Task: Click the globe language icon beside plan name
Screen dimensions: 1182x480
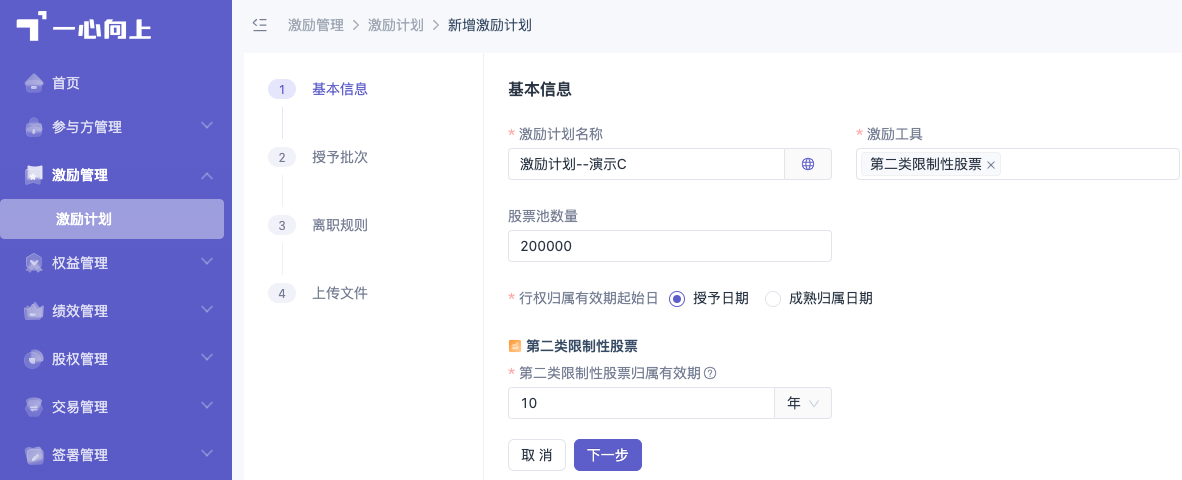Action: pos(807,164)
